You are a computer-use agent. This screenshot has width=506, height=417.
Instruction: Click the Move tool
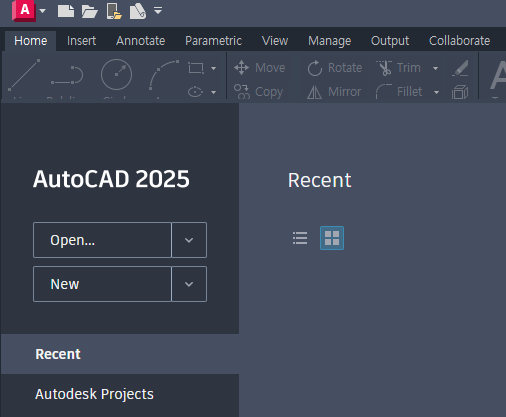pos(260,68)
